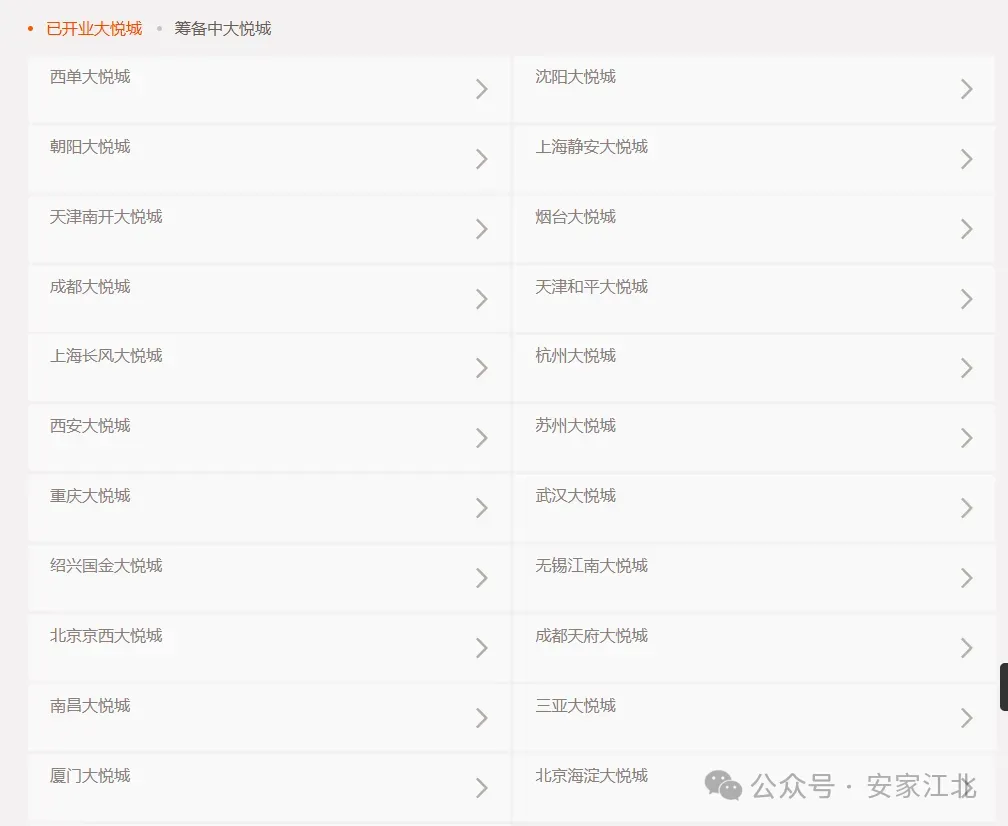
Task: Click the chevron beside 西安大悦城
Action: 482,438
